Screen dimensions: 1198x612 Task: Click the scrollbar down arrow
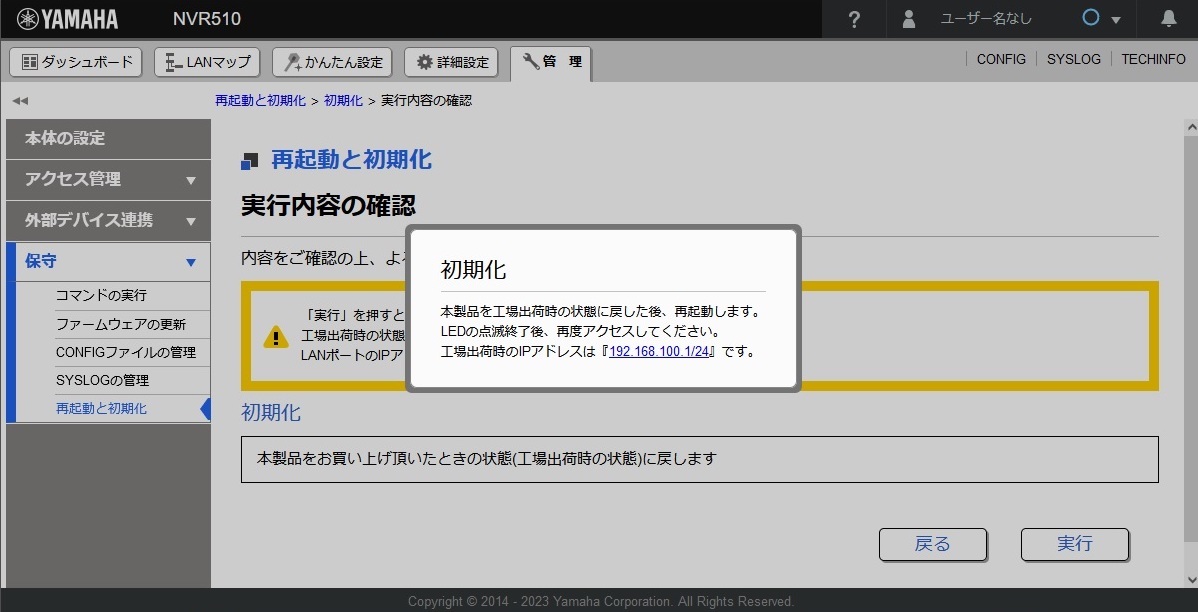[x=1190, y=579]
